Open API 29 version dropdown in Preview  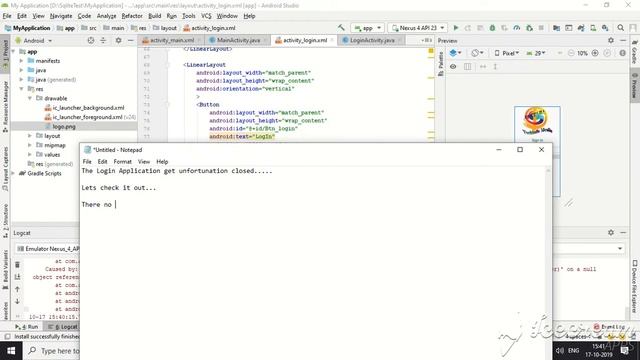[x=536, y=53]
